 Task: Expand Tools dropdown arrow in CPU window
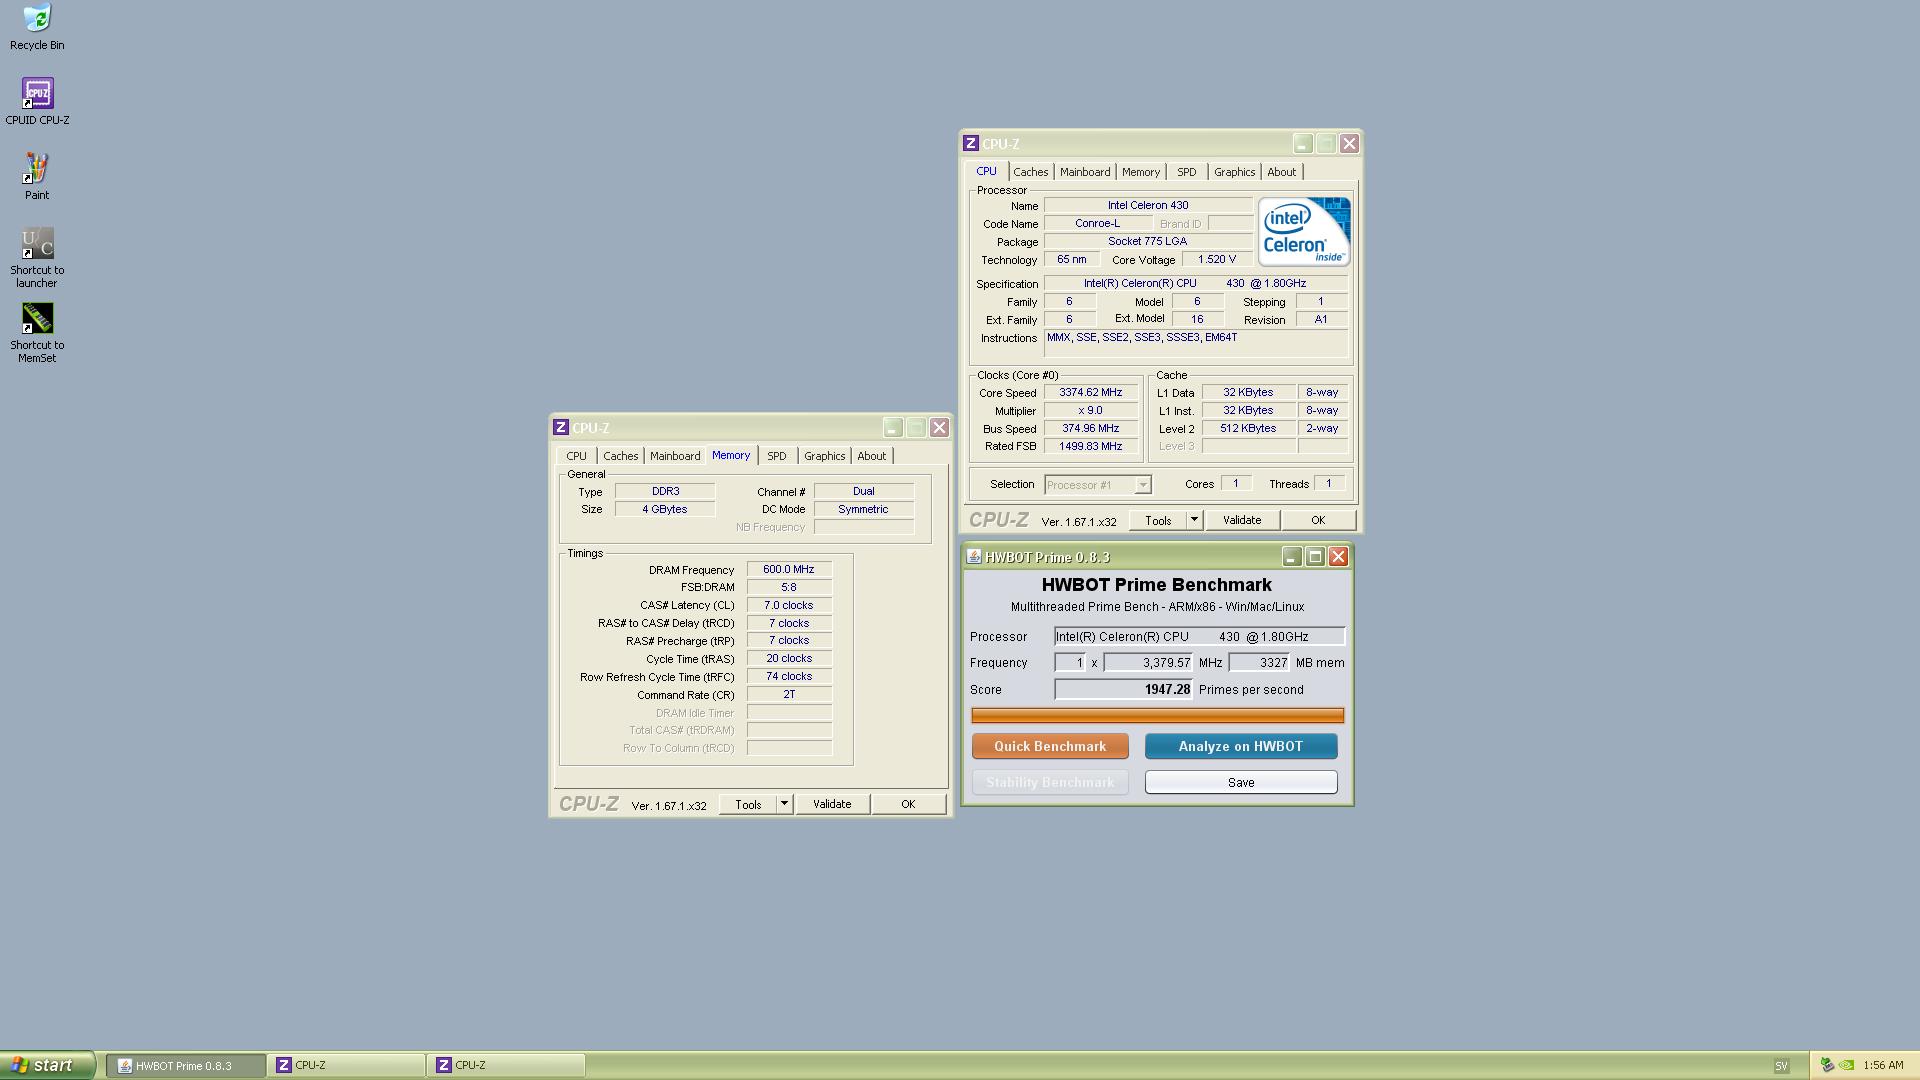(x=1193, y=520)
